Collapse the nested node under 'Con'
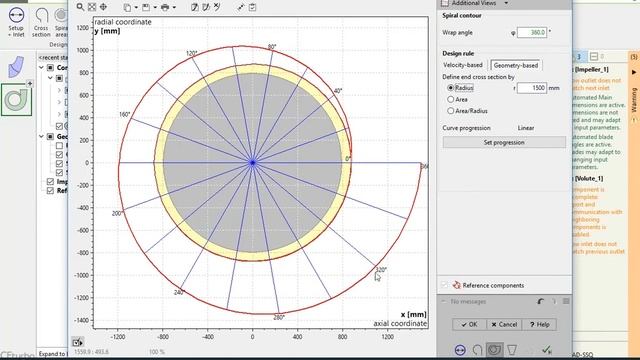The width and height of the screenshot is (640, 360). pyautogui.click(x=50, y=78)
